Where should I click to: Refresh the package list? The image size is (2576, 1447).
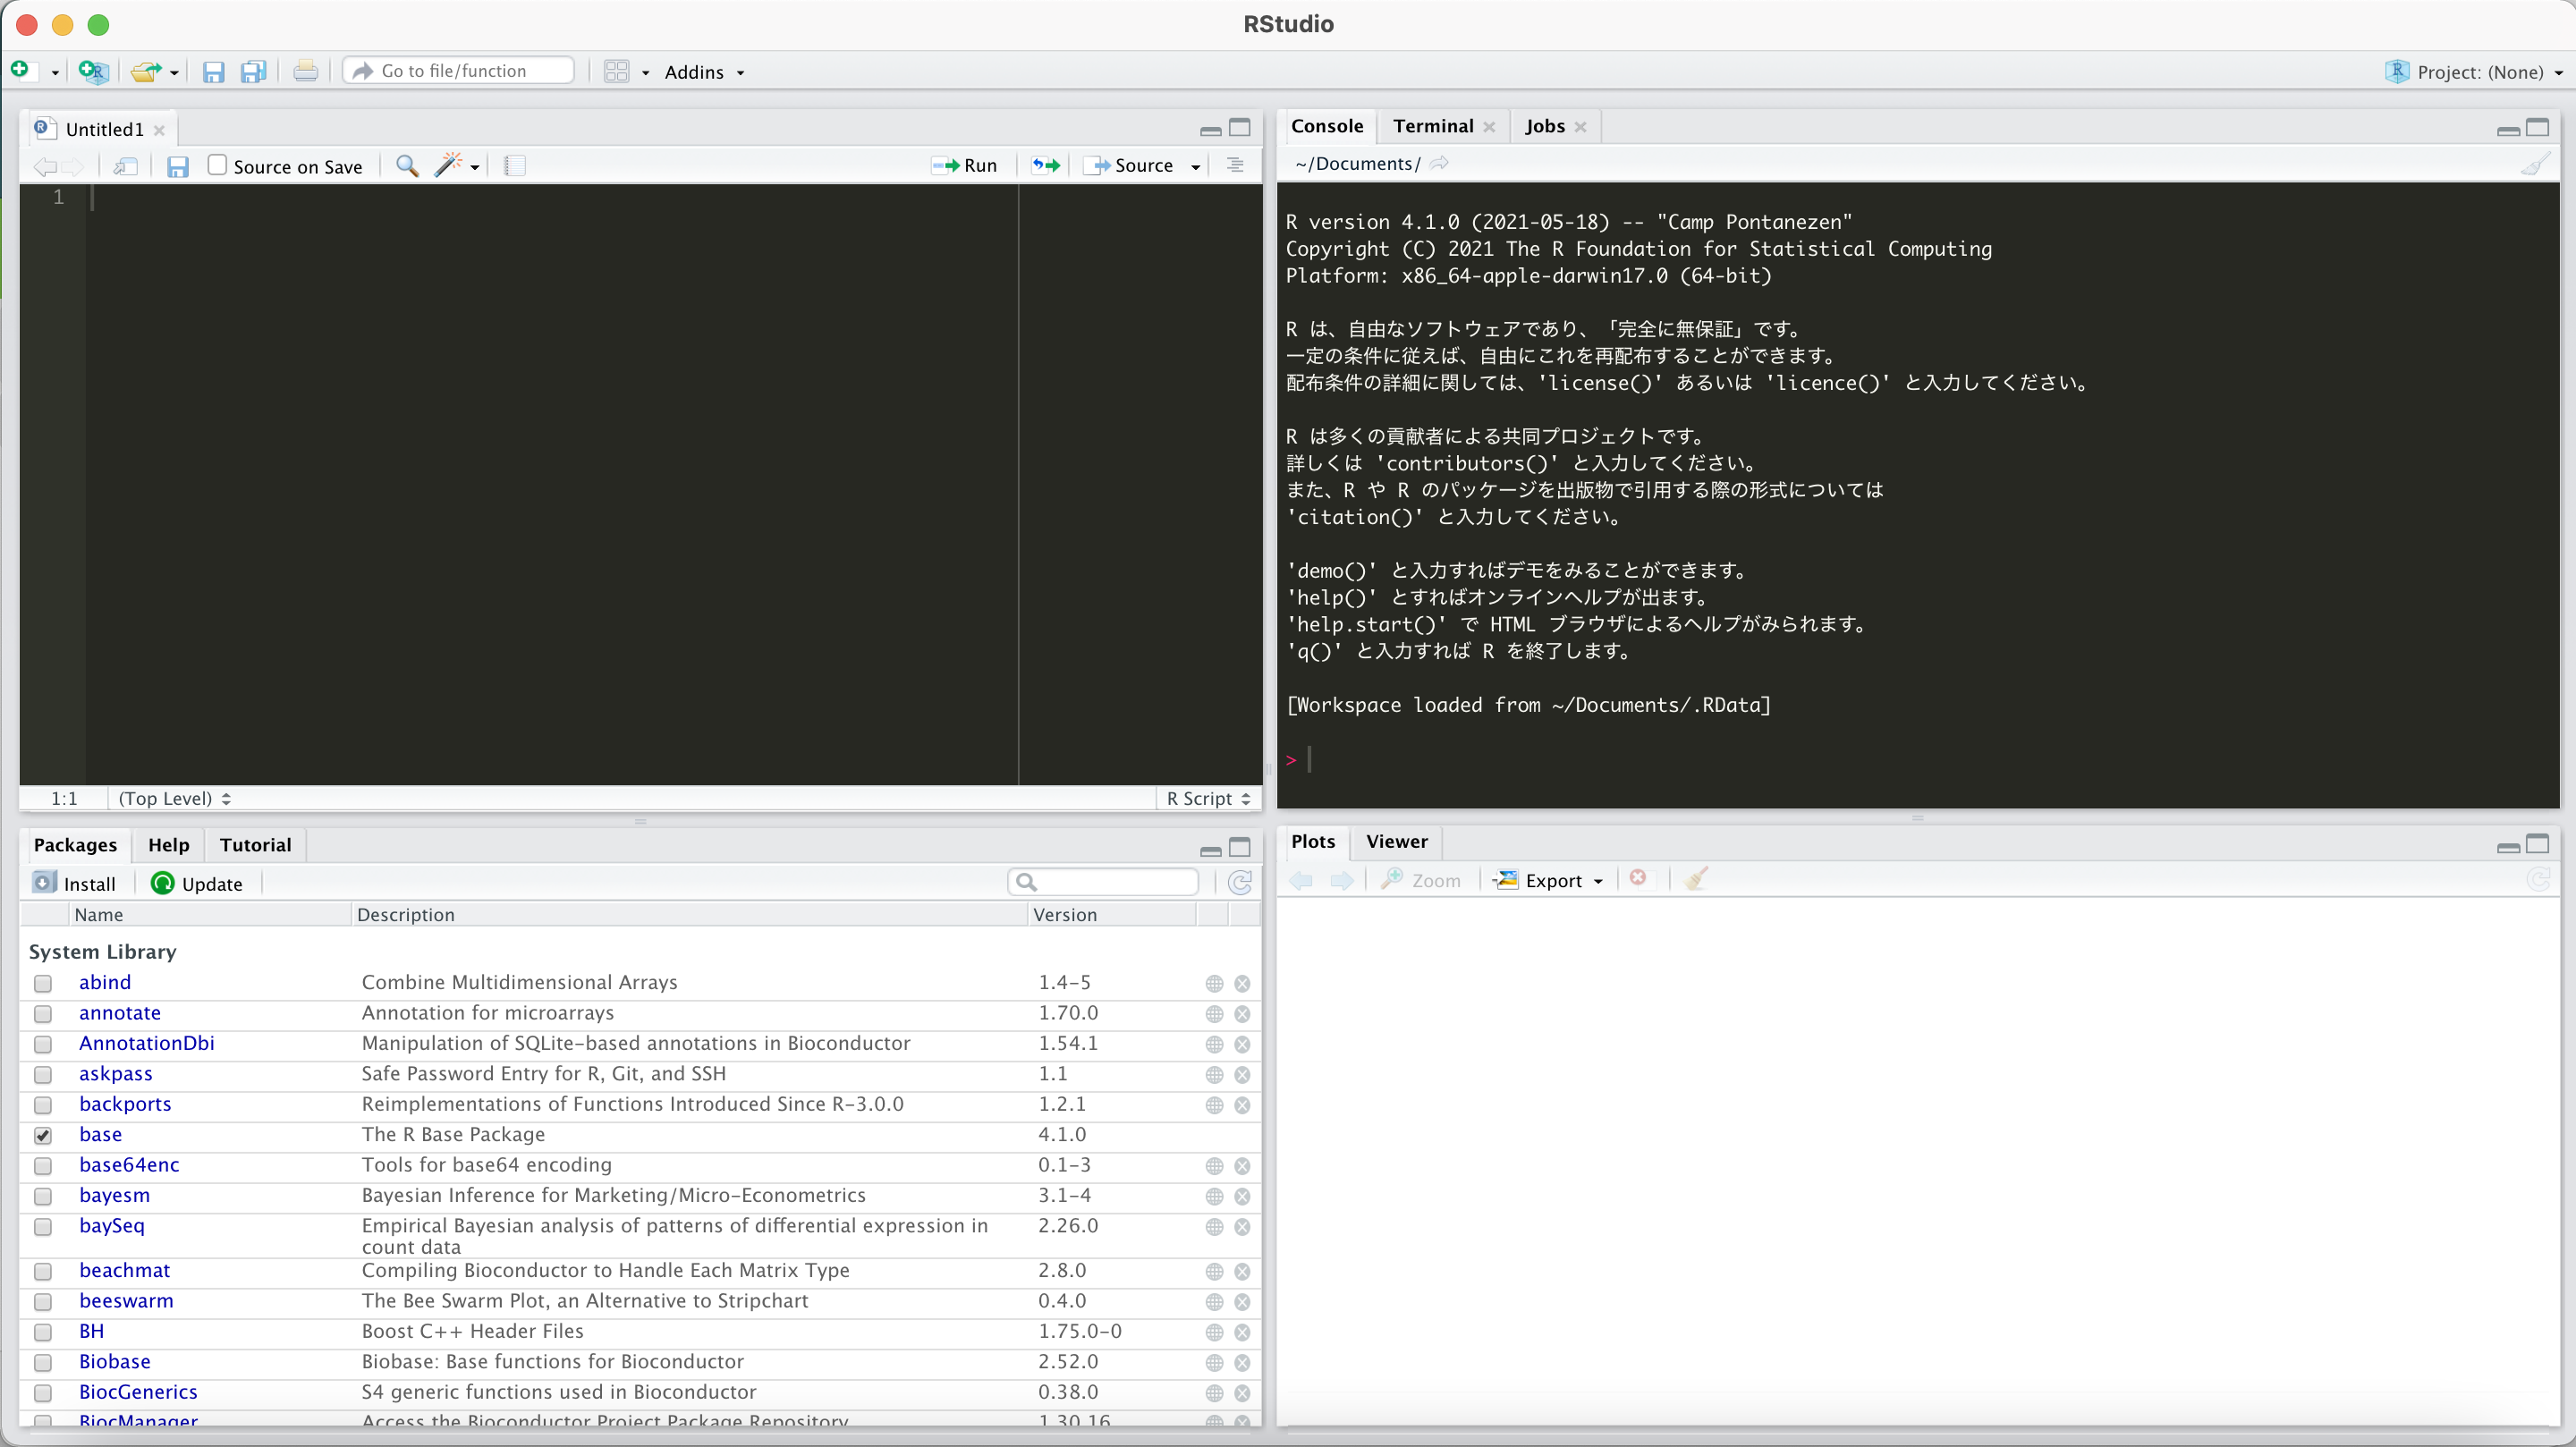pyautogui.click(x=1240, y=883)
